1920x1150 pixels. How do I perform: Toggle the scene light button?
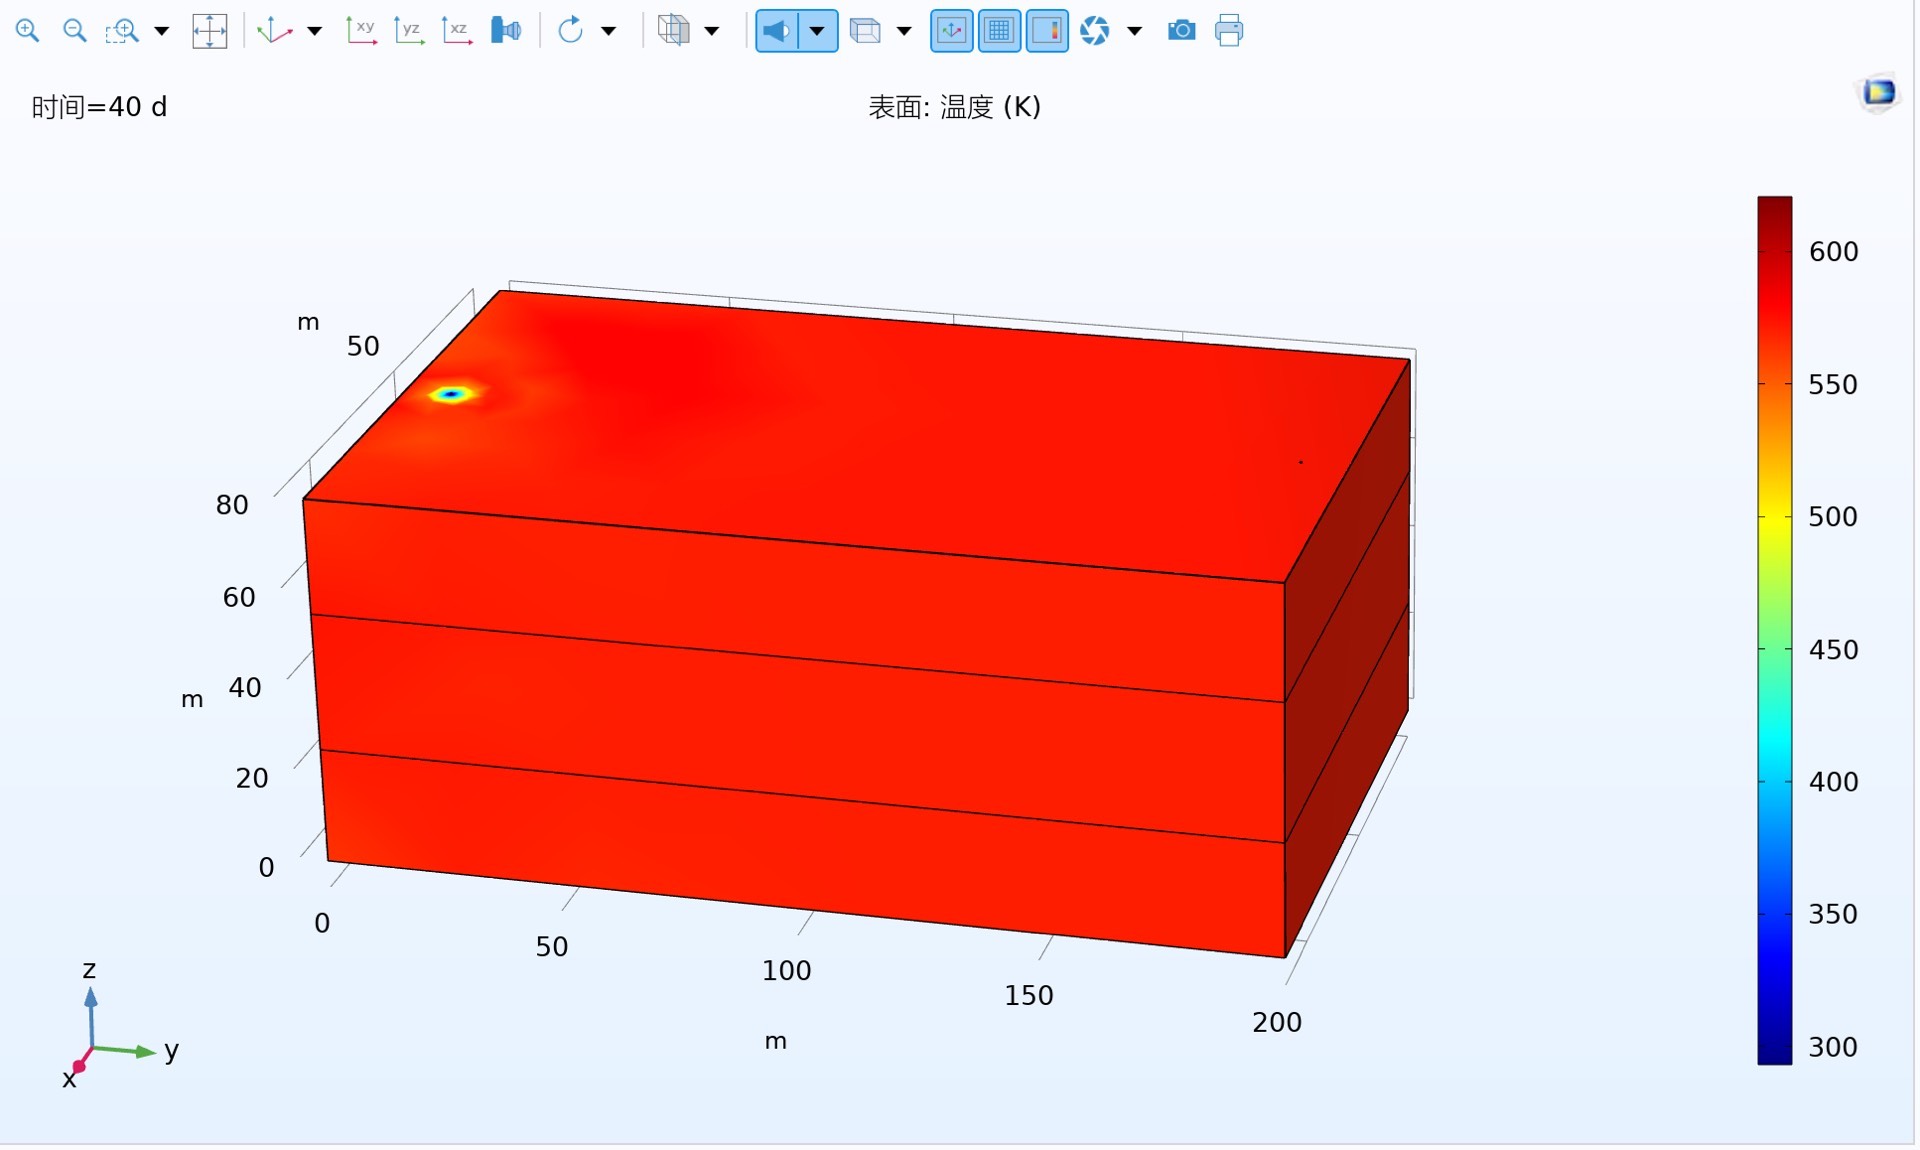777,30
